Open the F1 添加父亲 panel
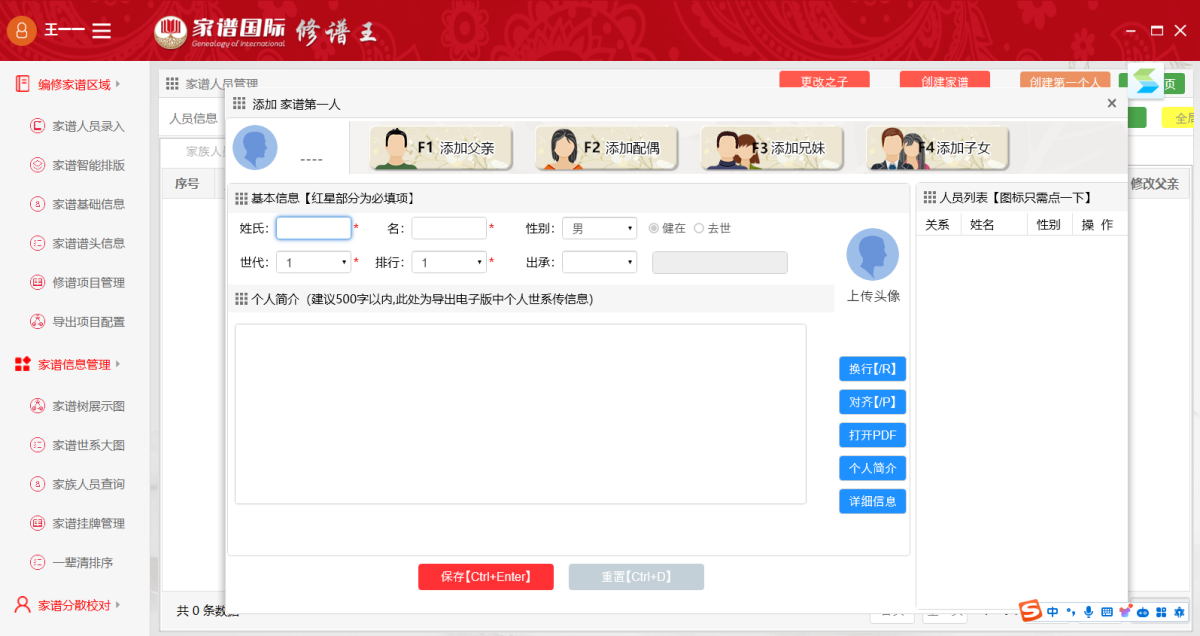 click(x=440, y=147)
